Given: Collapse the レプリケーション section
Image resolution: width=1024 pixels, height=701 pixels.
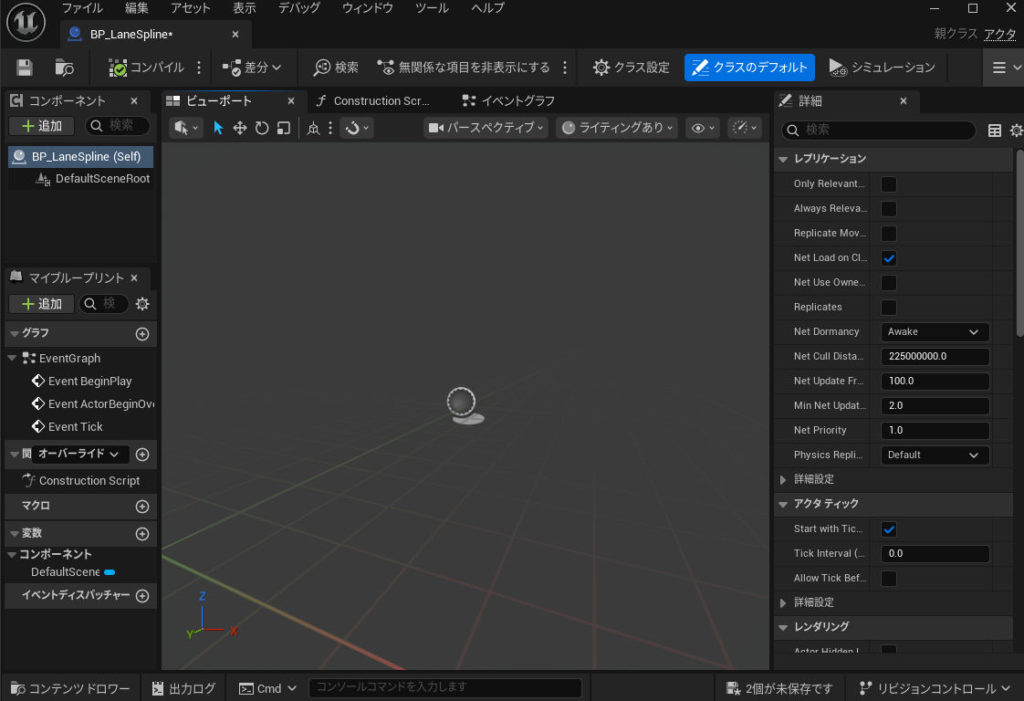Looking at the screenshot, I should pyautogui.click(x=783, y=159).
